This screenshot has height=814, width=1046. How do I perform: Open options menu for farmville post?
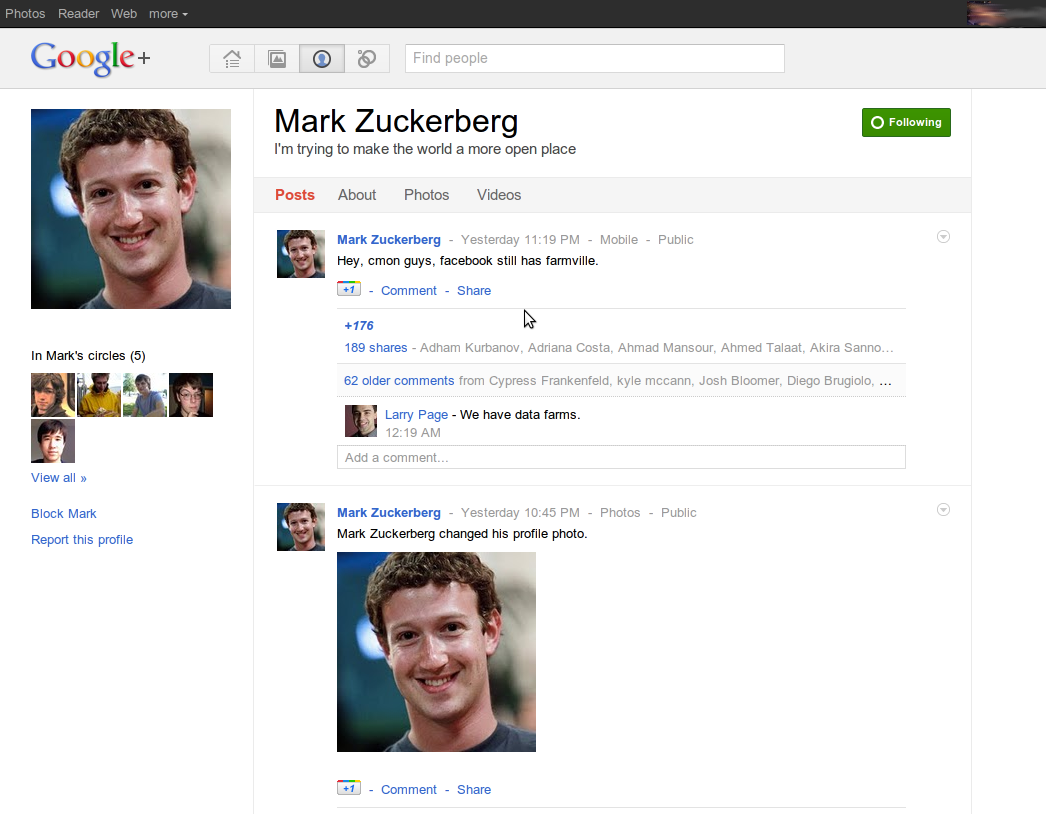point(943,237)
